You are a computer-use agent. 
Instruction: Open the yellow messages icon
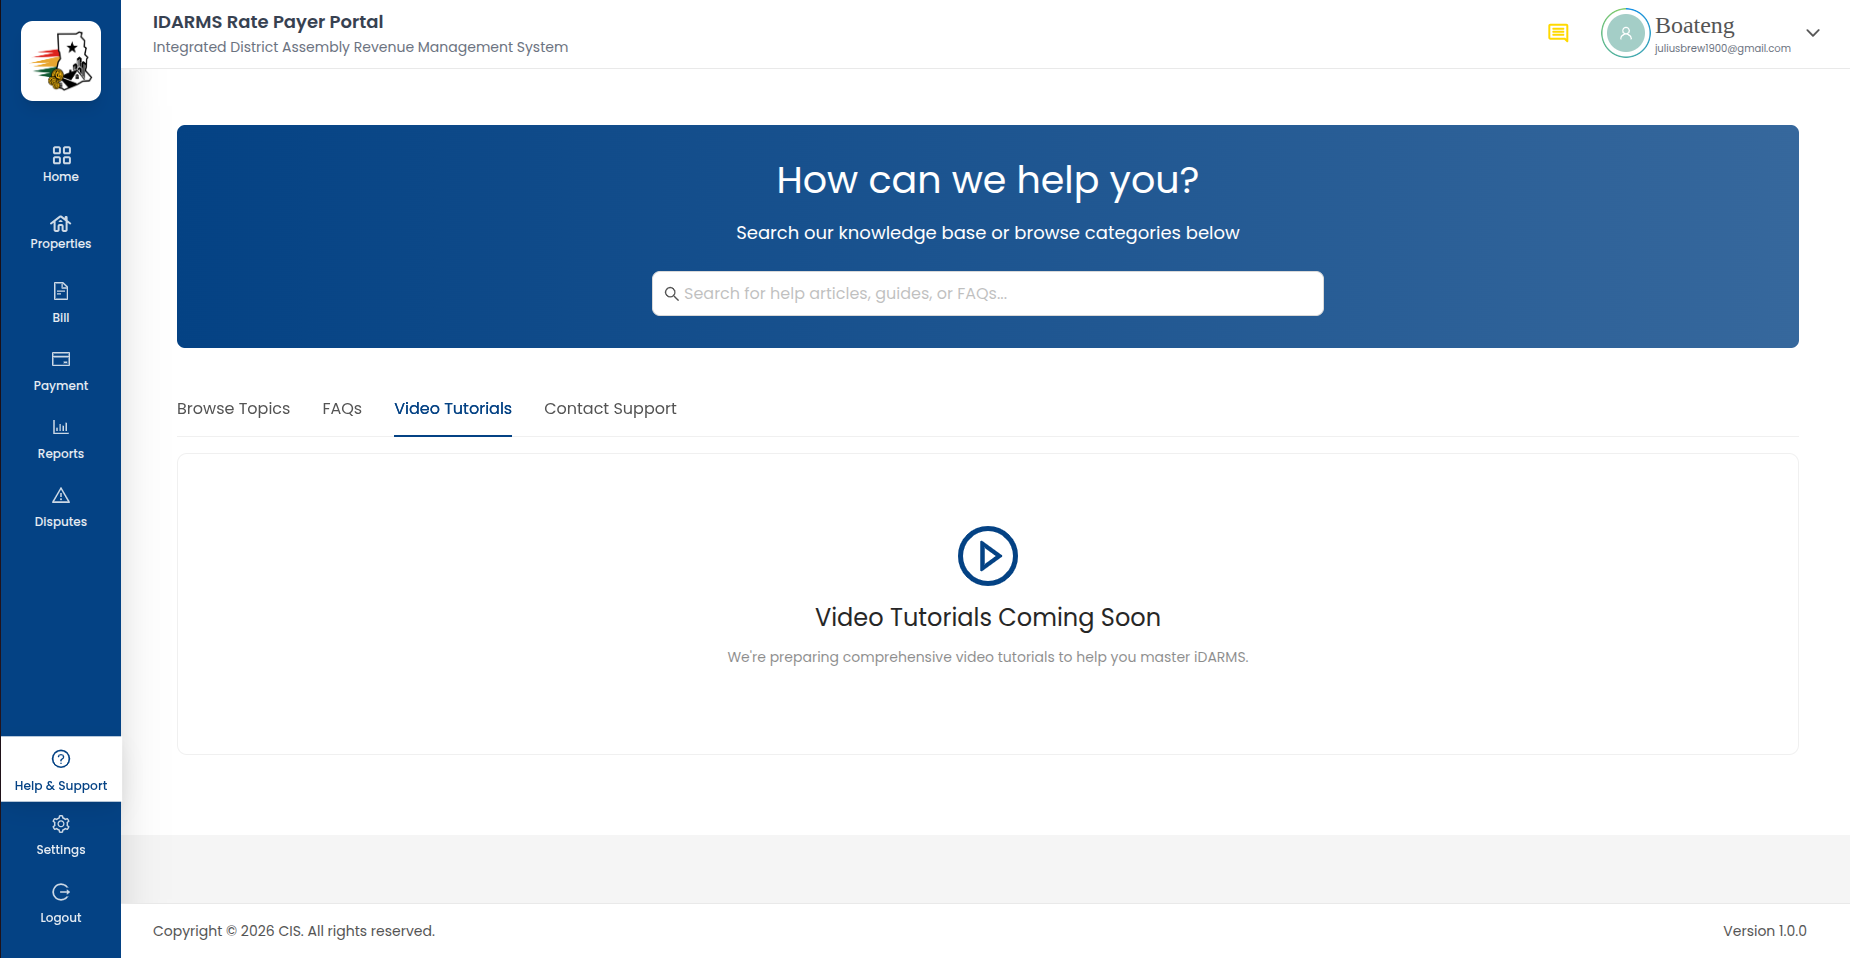[x=1558, y=33]
